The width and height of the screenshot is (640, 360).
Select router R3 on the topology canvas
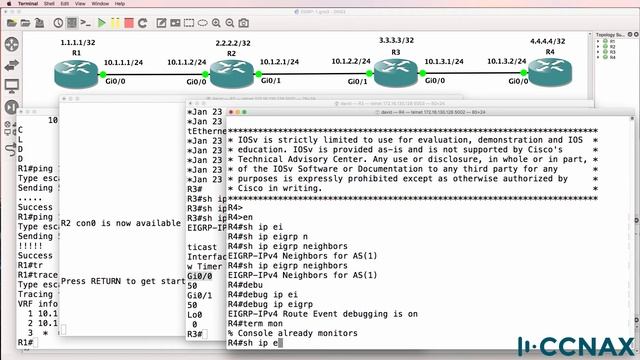tap(396, 73)
